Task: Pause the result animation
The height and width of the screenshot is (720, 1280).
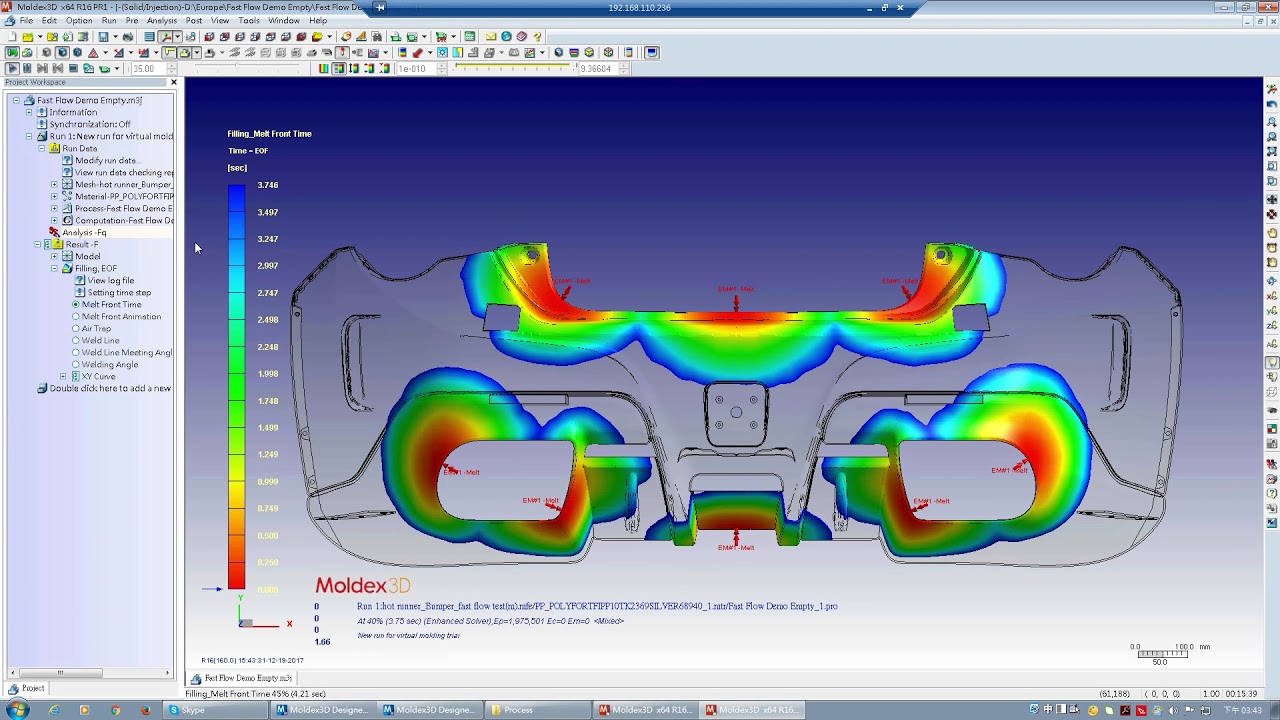Action: [x=27, y=68]
